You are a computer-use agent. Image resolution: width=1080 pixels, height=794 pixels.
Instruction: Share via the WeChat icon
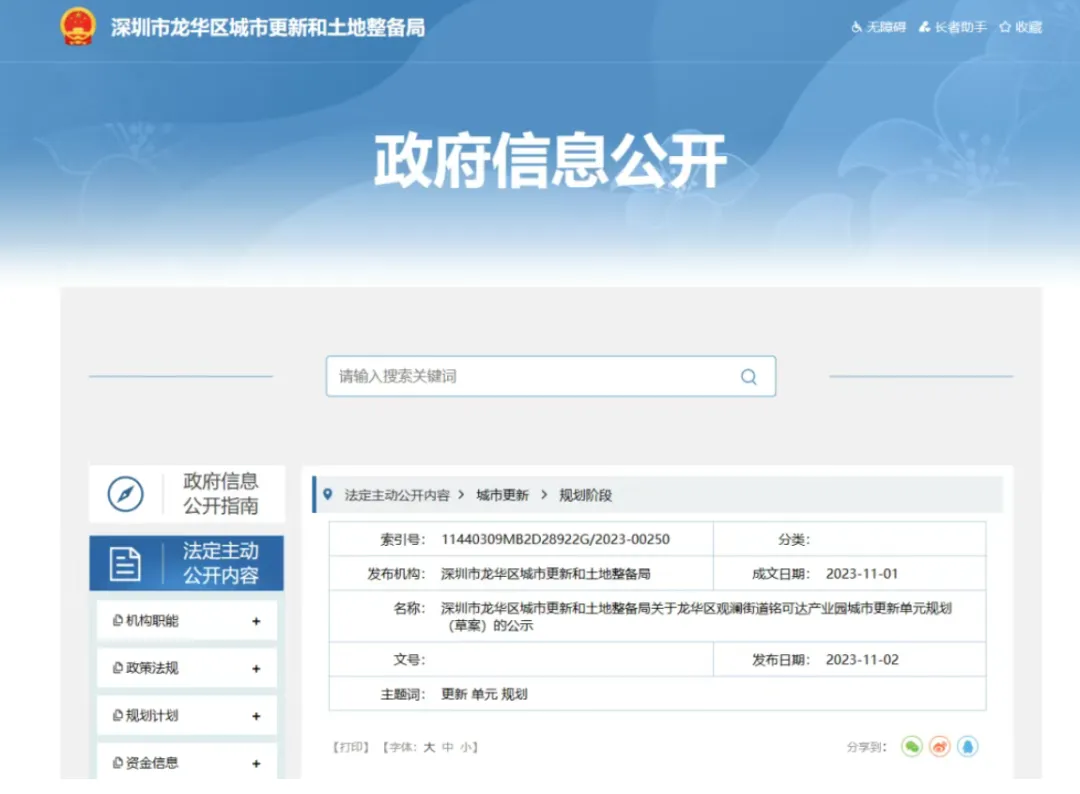click(x=911, y=746)
